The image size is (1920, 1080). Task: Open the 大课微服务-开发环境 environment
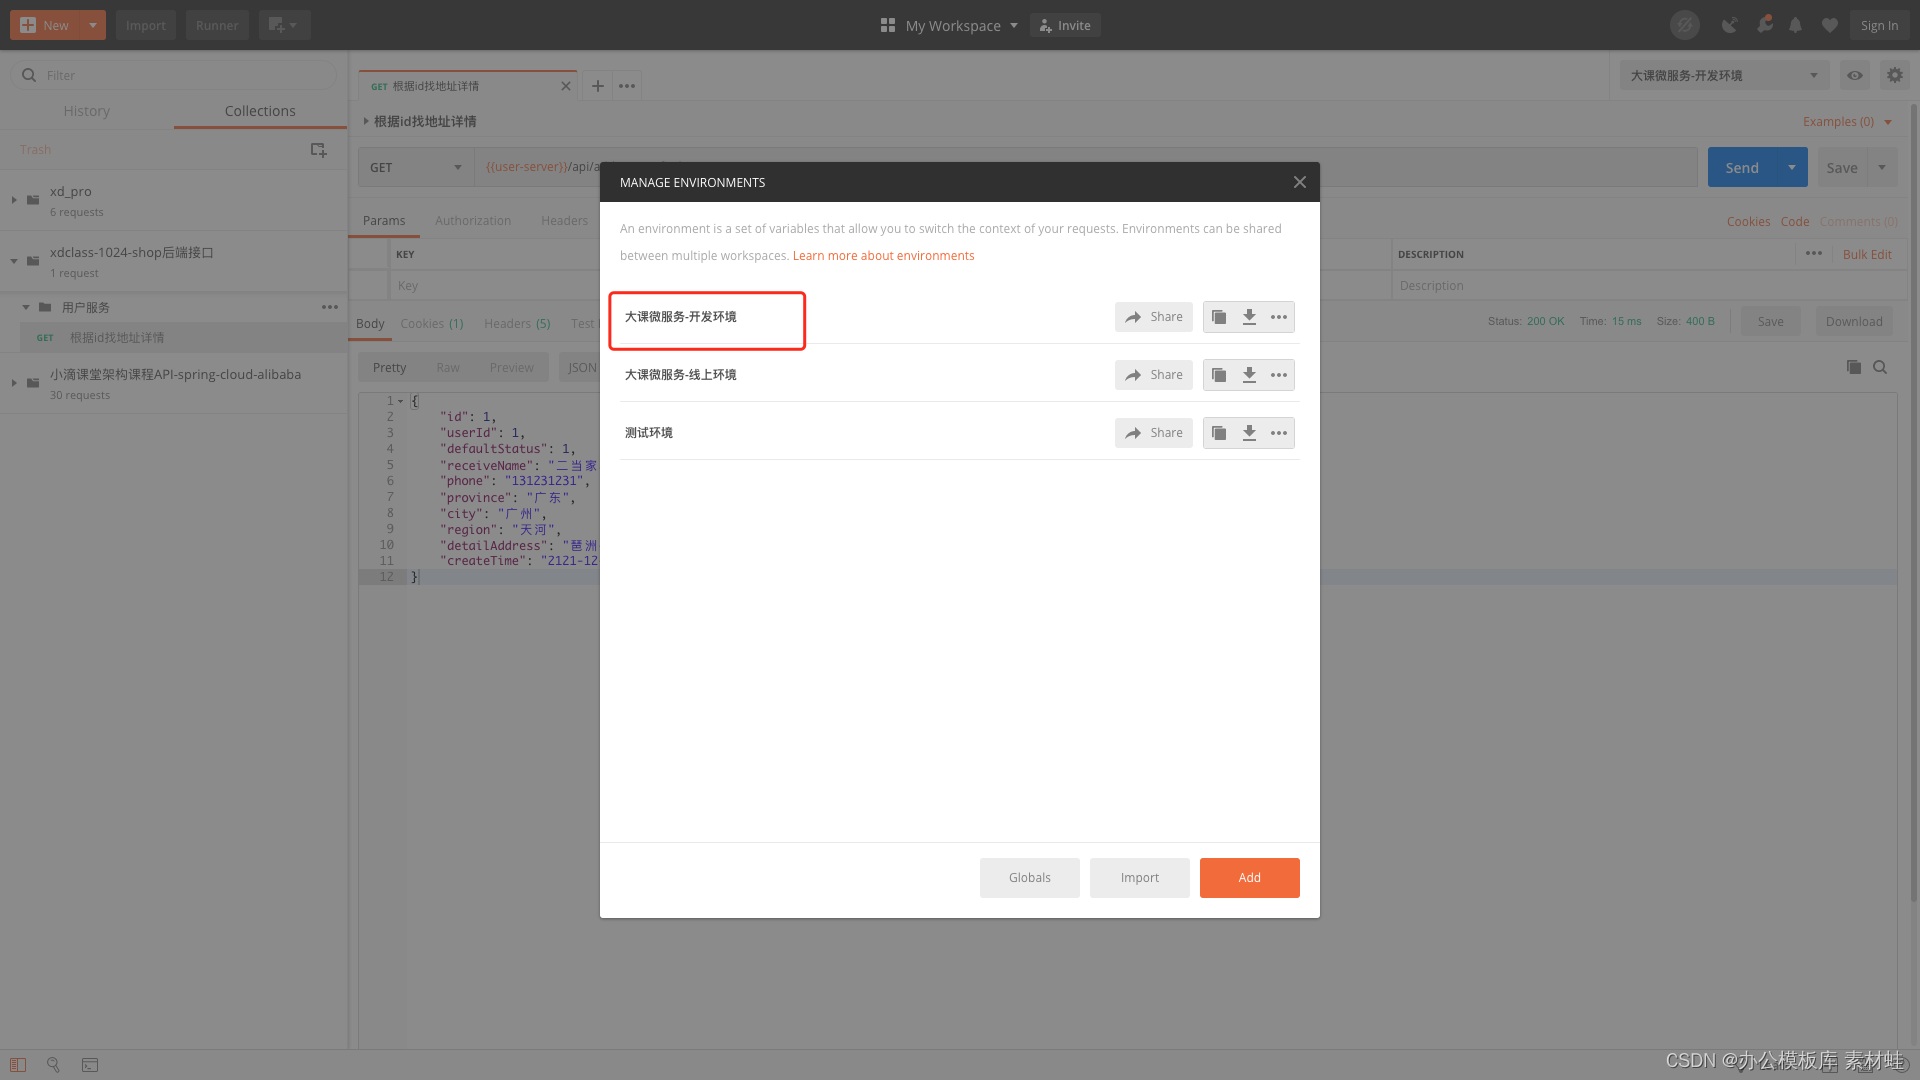click(680, 317)
